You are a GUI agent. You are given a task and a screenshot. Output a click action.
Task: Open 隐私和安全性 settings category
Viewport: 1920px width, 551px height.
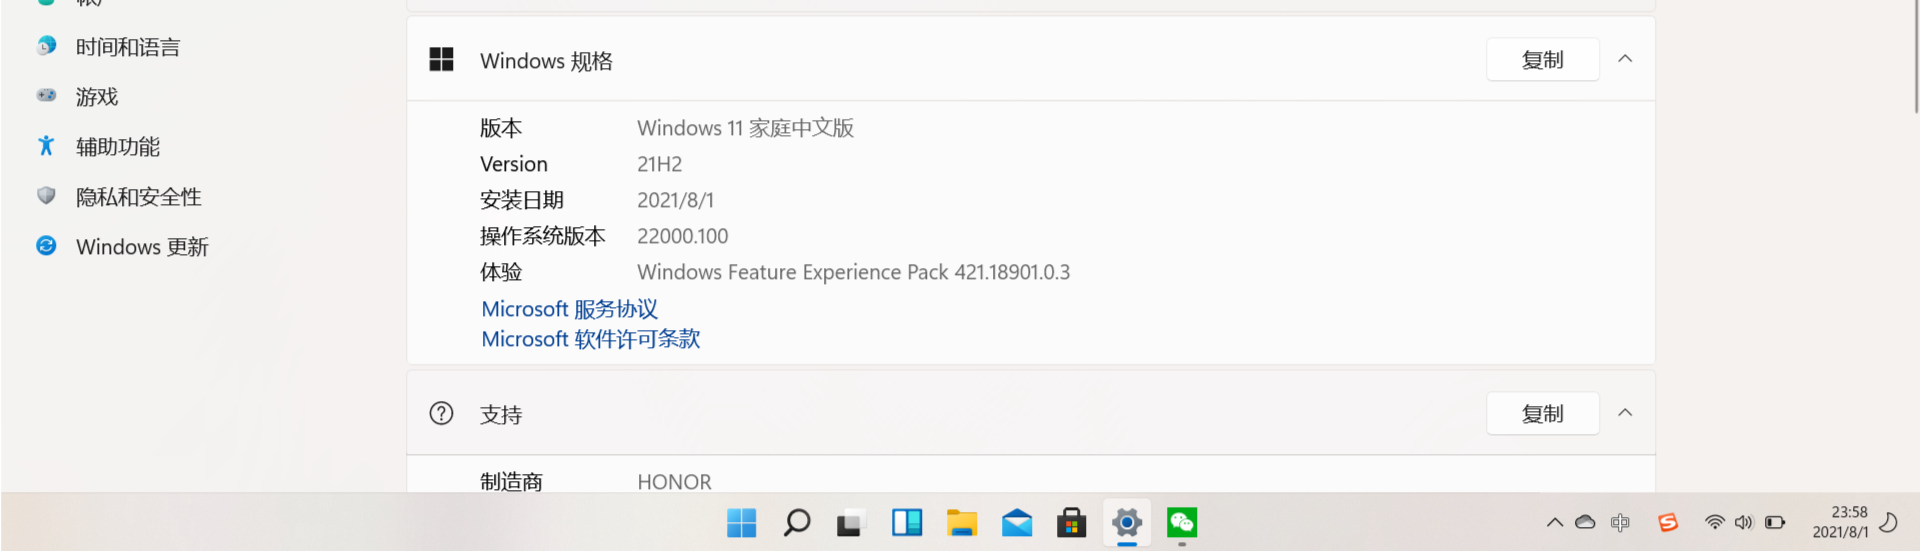pos(138,197)
